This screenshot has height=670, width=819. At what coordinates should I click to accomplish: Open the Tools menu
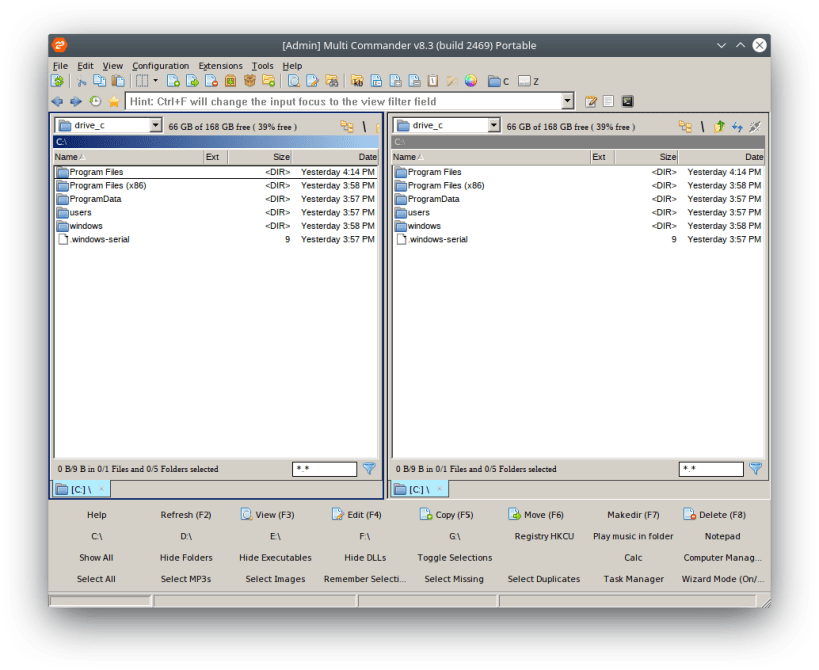(262, 66)
